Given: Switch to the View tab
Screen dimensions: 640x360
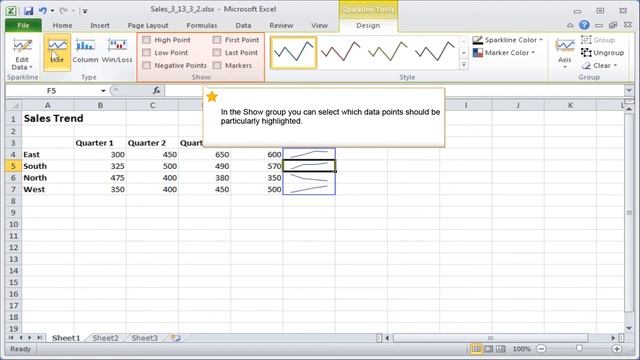Looking at the screenshot, I should [319, 25].
